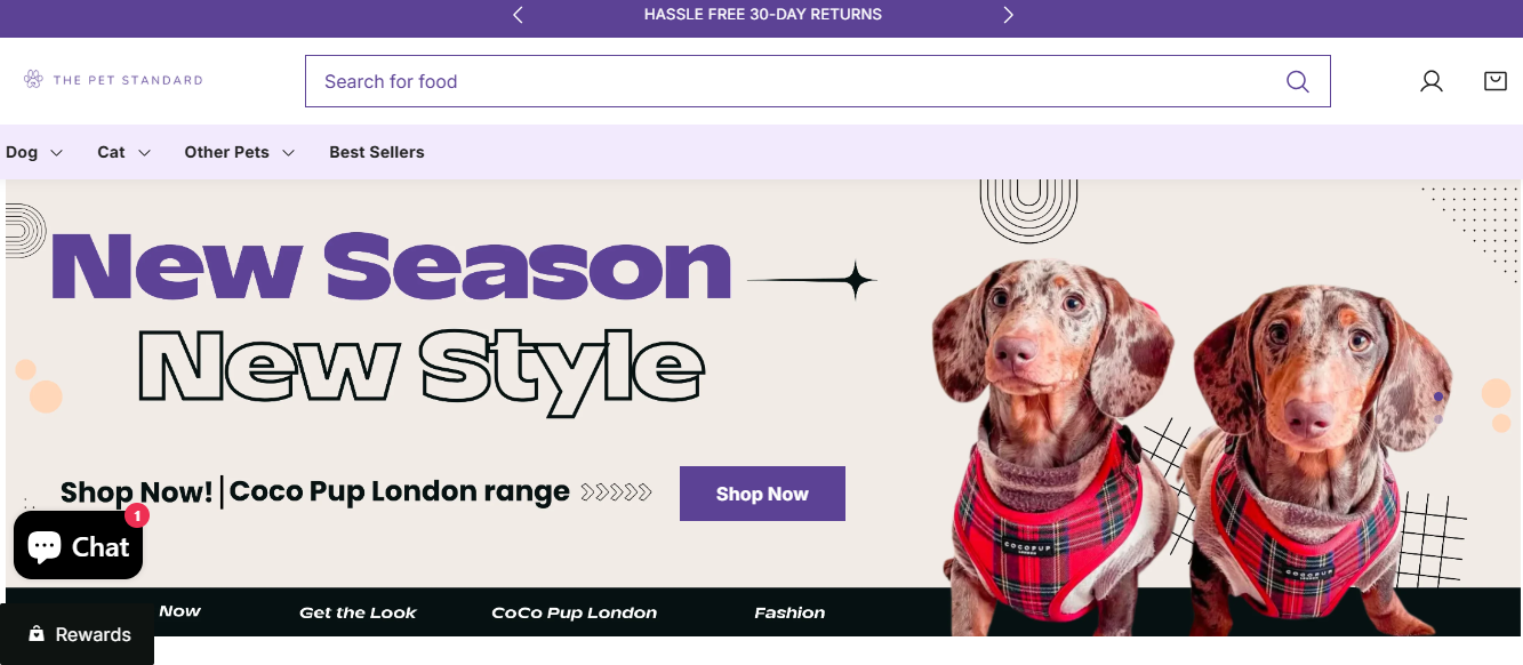Go to Best Sellers page

tap(377, 152)
